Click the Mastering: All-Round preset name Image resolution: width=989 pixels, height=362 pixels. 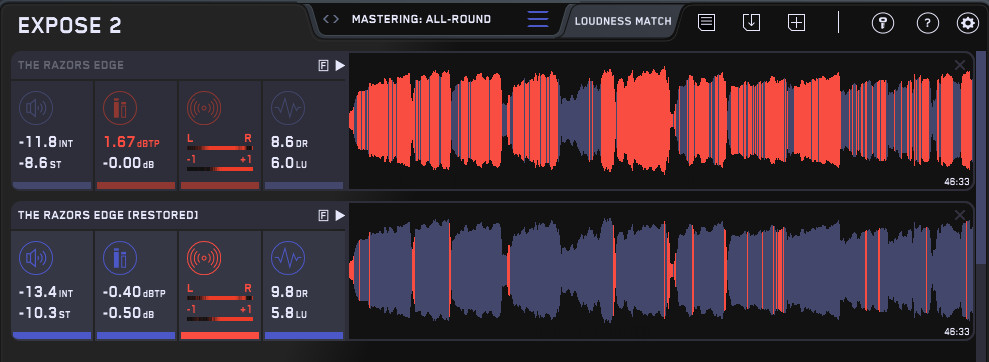pyautogui.click(x=421, y=19)
